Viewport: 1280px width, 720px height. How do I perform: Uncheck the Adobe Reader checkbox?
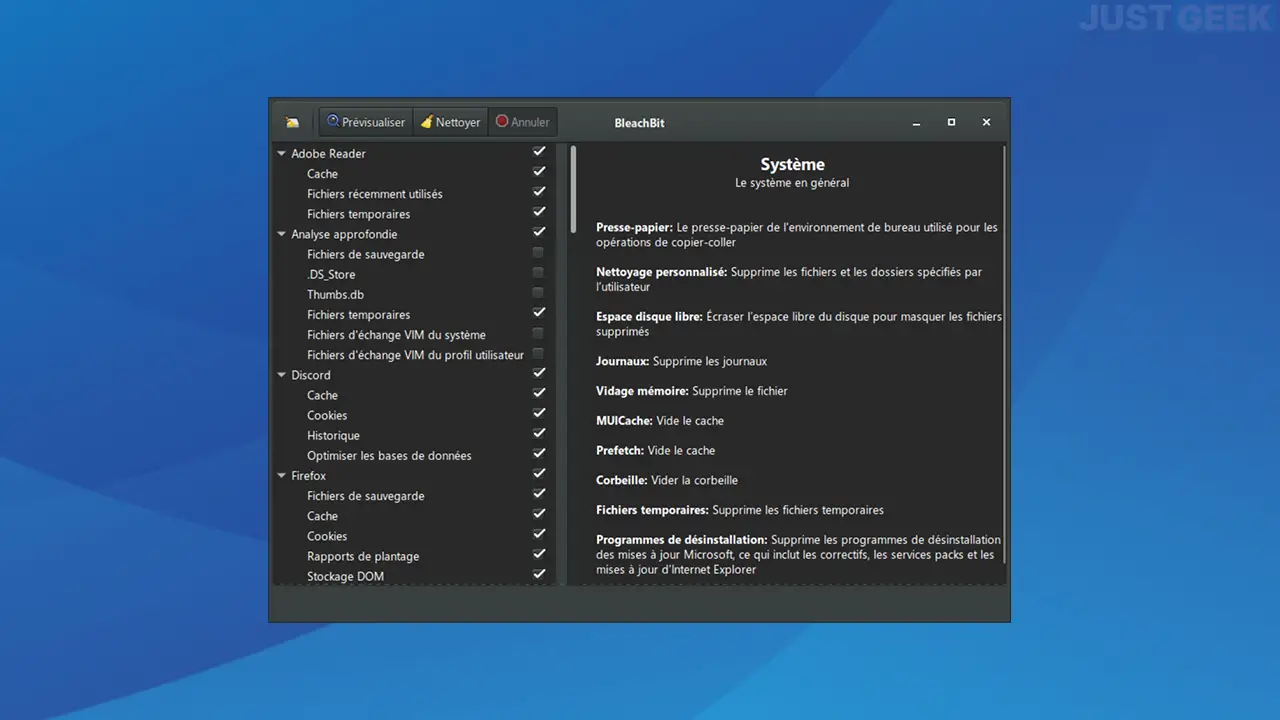(539, 152)
